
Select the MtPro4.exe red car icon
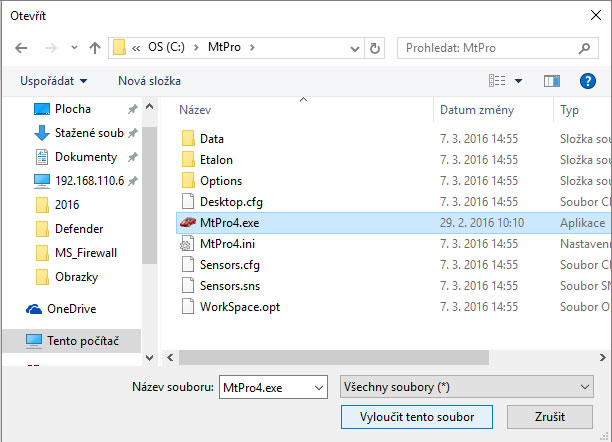point(188,223)
